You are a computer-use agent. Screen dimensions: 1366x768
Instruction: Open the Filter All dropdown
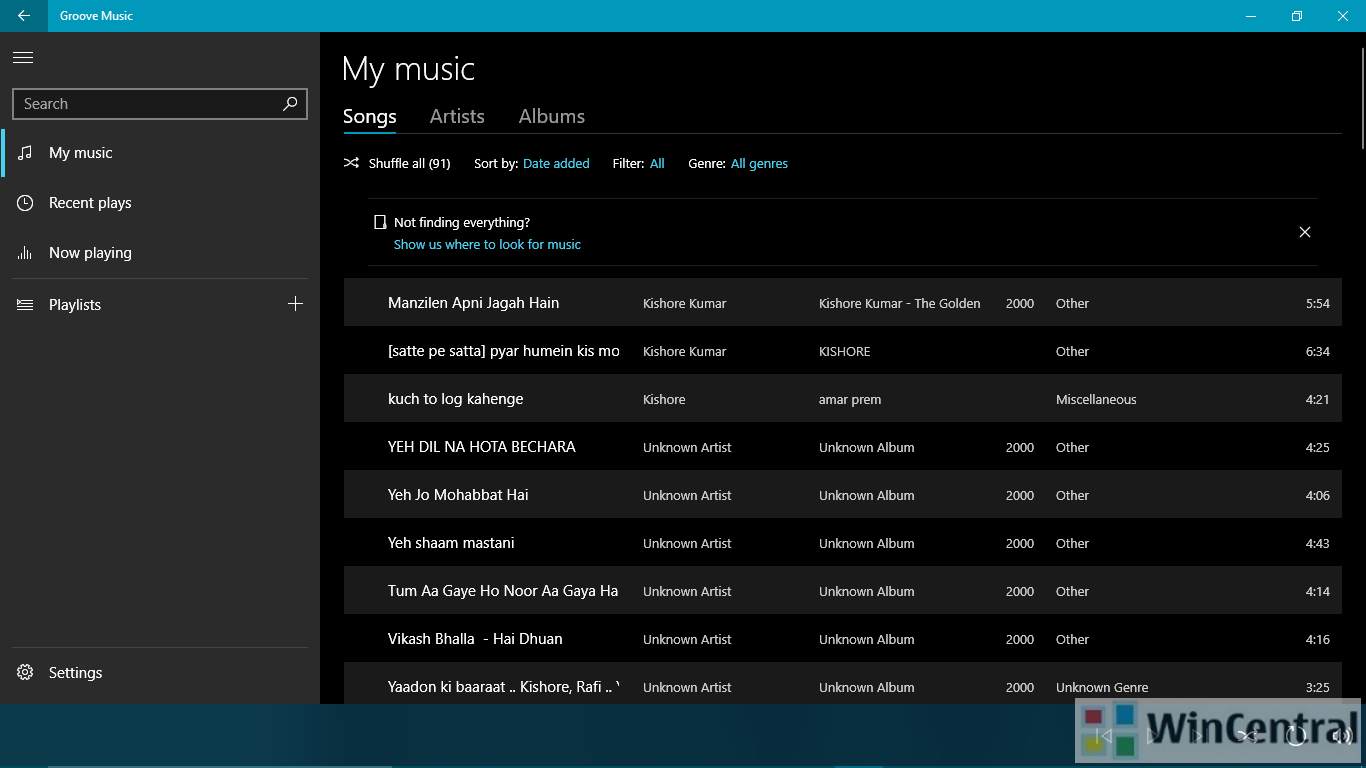point(657,164)
